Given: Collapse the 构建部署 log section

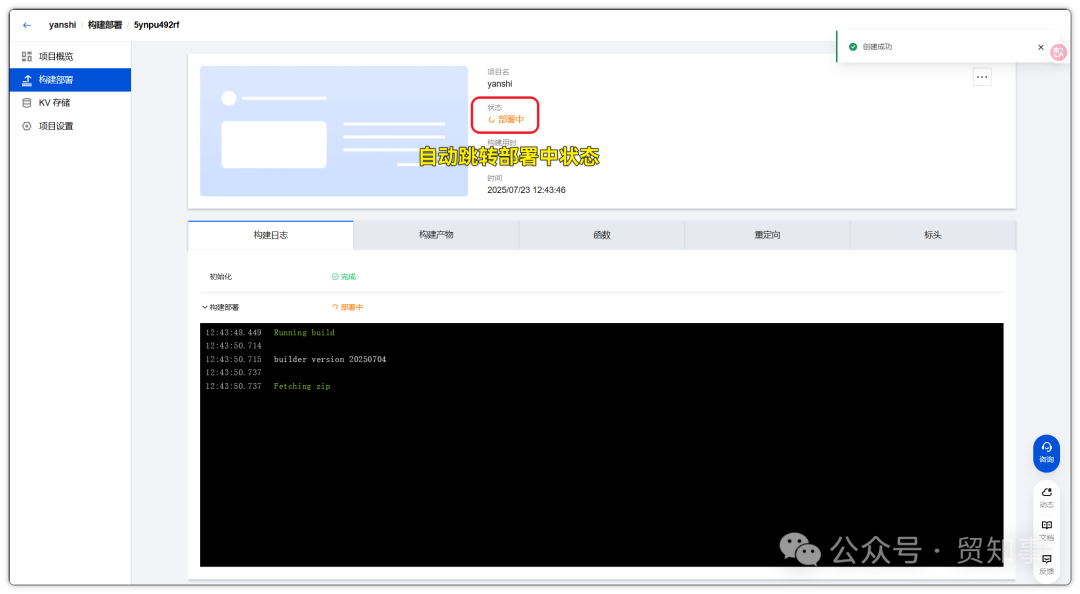Looking at the screenshot, I should 205,307.
